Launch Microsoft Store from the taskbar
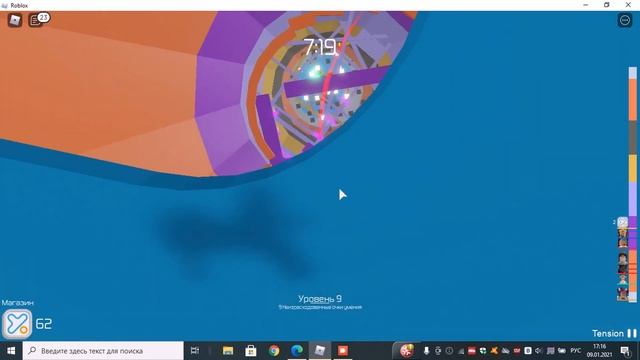Screen dimensions: 640x360 click(x=251, y=351)
